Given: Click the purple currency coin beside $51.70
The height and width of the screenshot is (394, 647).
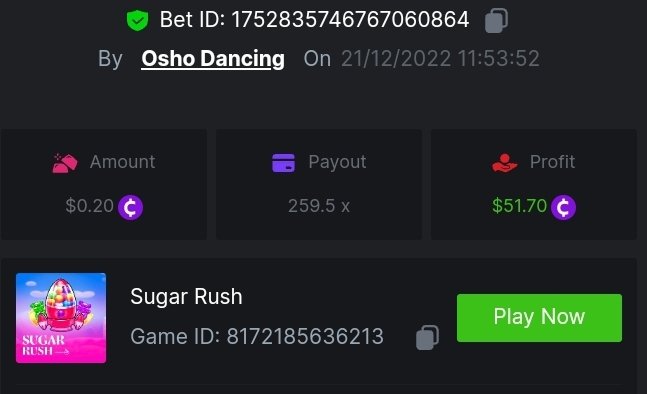Looking at the screenshot, I should coord(563,207).
